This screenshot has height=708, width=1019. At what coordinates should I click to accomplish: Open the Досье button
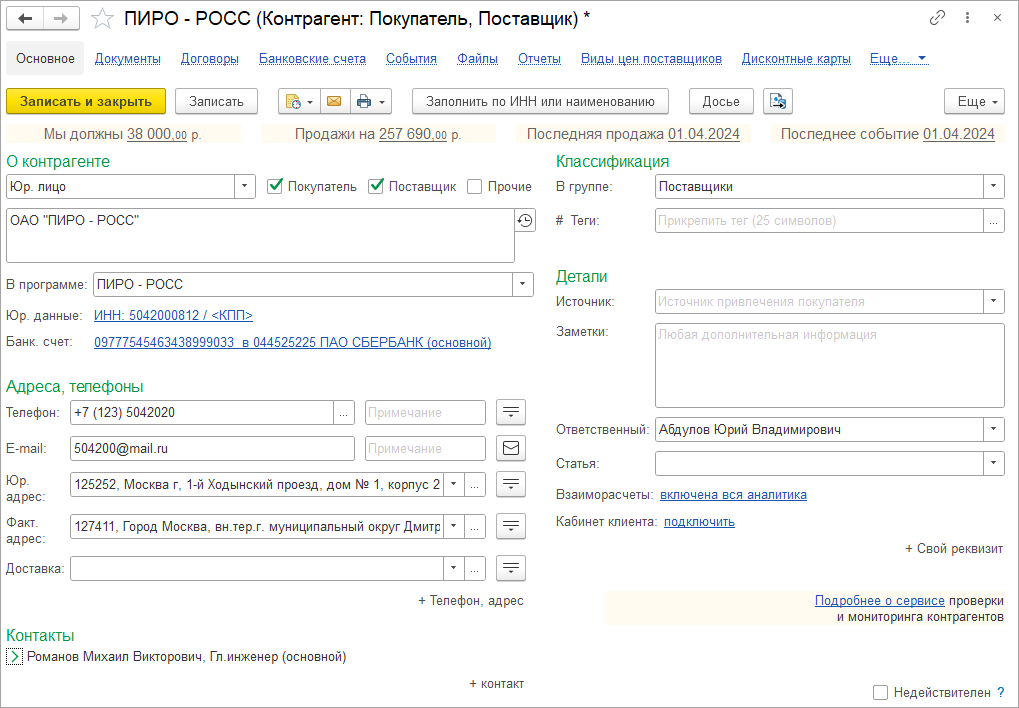click(721, 101)
